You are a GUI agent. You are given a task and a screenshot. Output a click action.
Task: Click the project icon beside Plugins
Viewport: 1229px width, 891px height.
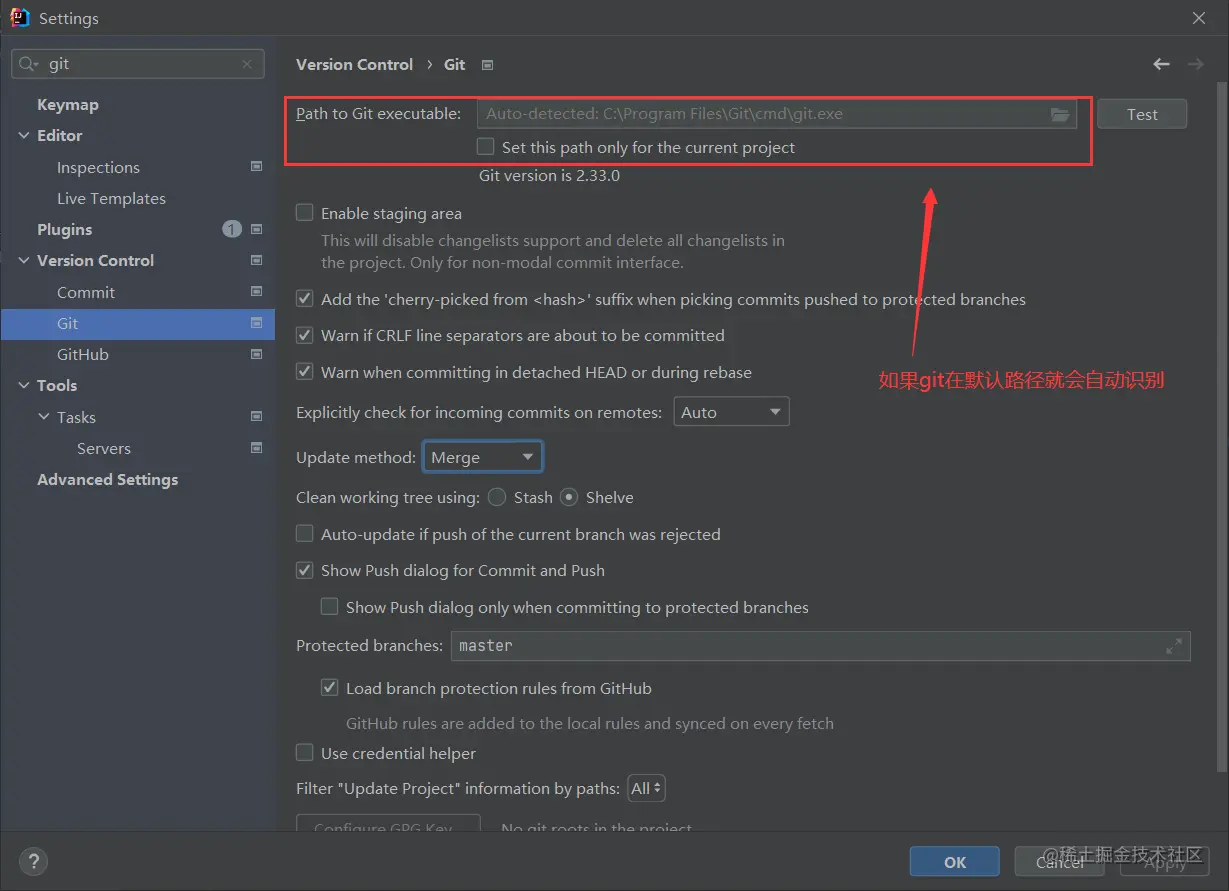pyautogui.click(x=256, y=229)
